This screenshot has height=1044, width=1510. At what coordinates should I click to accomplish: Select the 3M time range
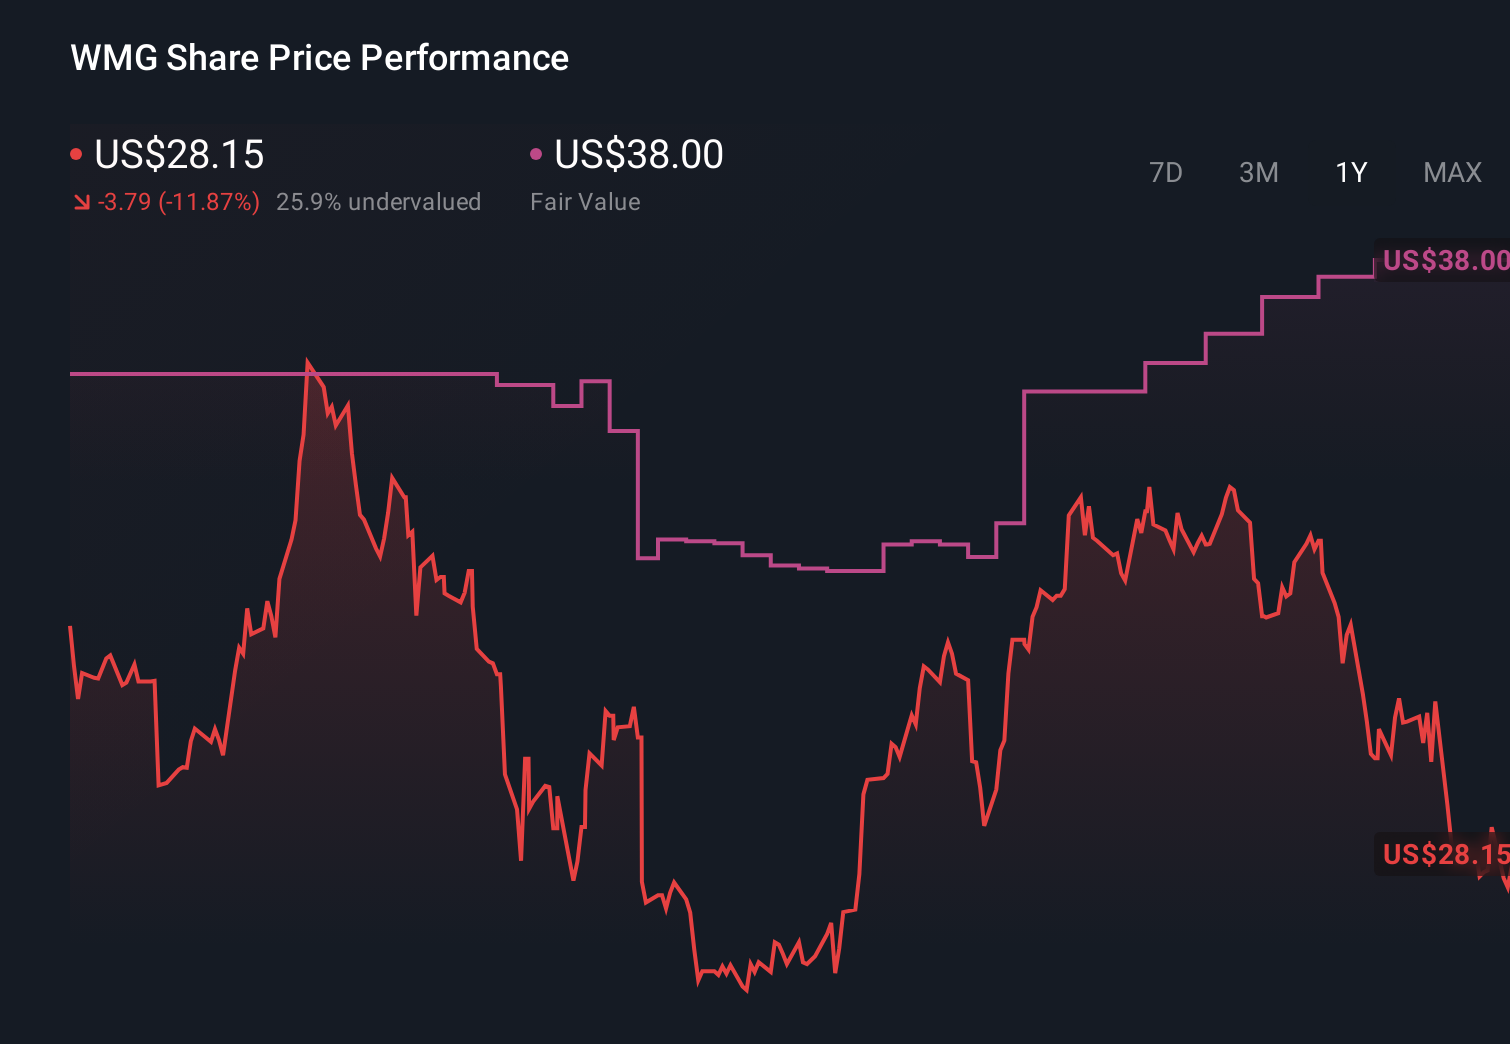(1258, 172)
